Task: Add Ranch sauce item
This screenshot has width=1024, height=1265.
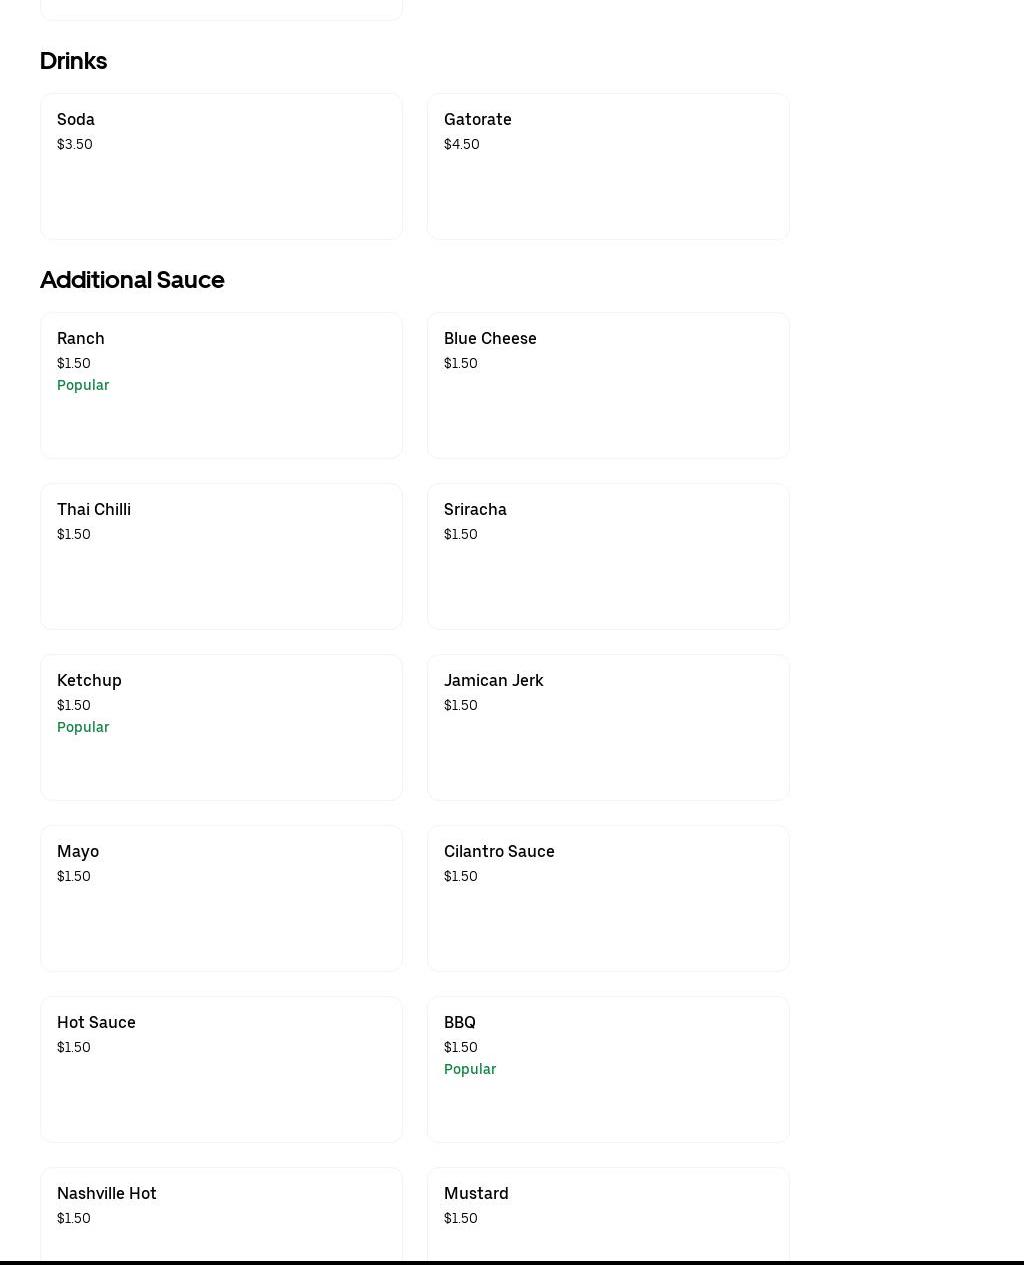Action: coord(221,385)
